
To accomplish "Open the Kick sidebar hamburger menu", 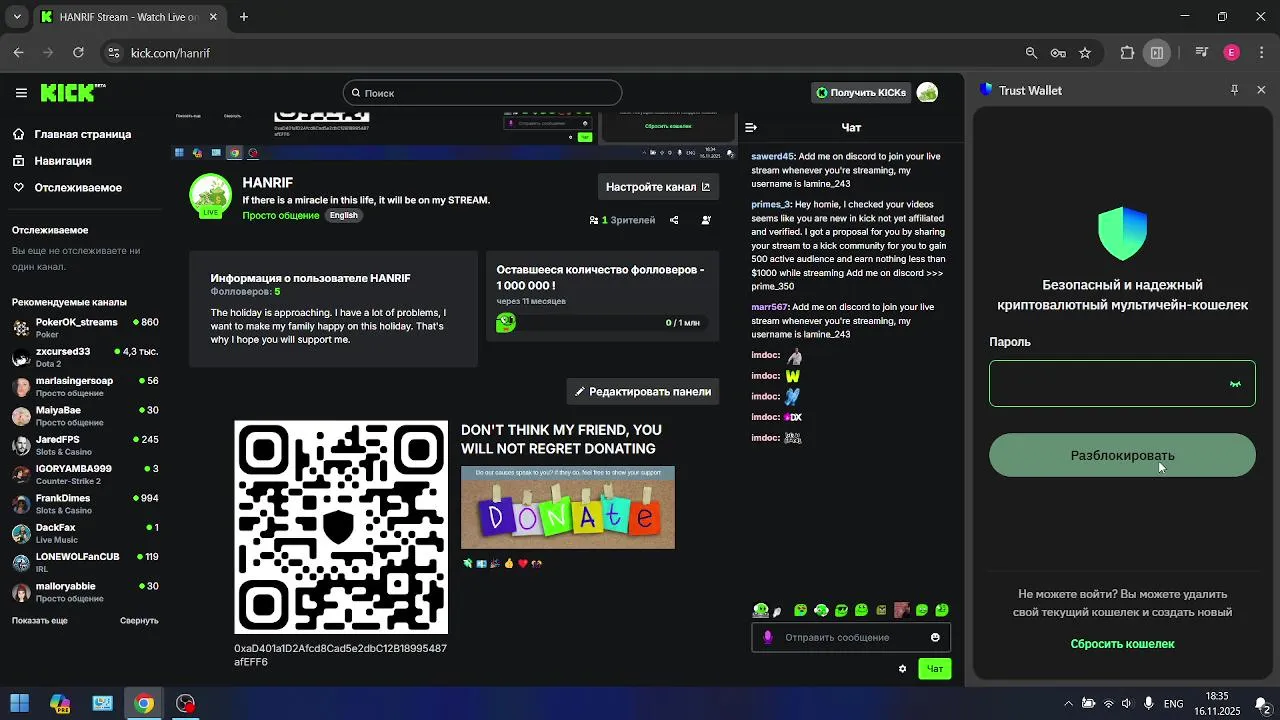I will click(21, 93).
